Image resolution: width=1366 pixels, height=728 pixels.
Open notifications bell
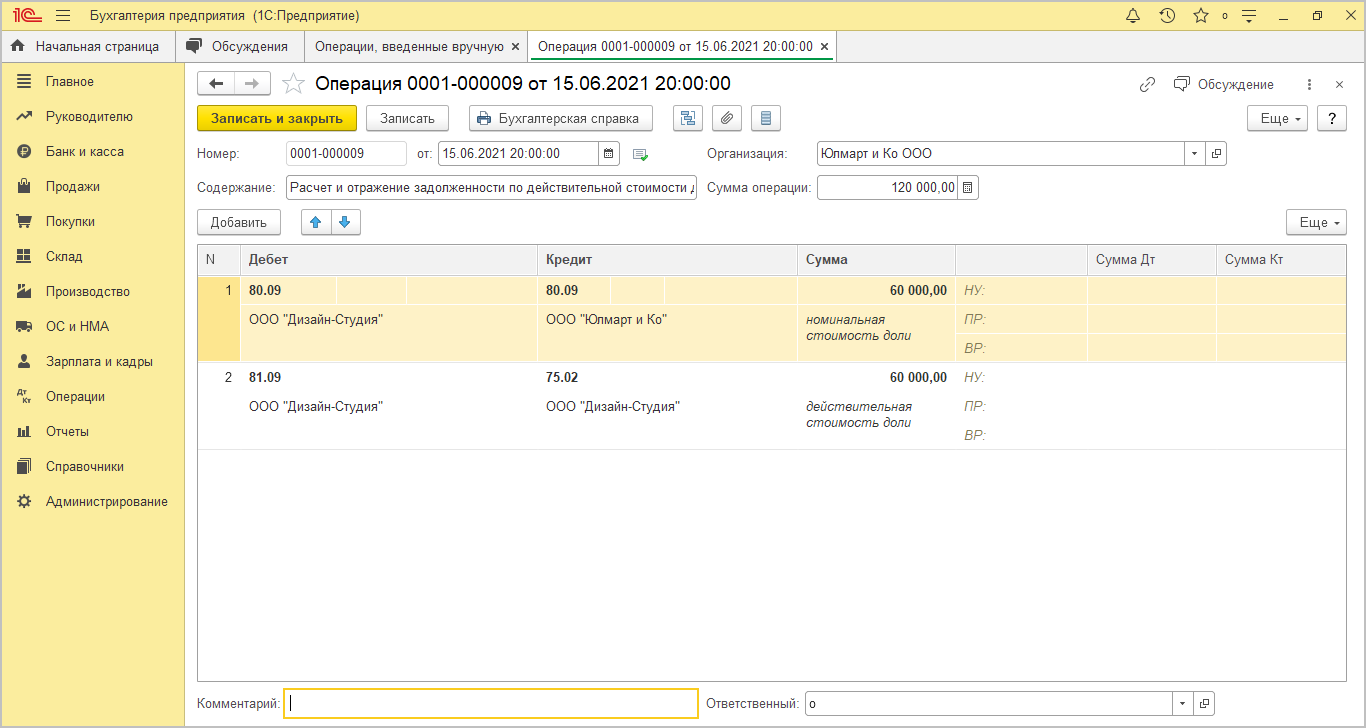(x=1133, y=16)
